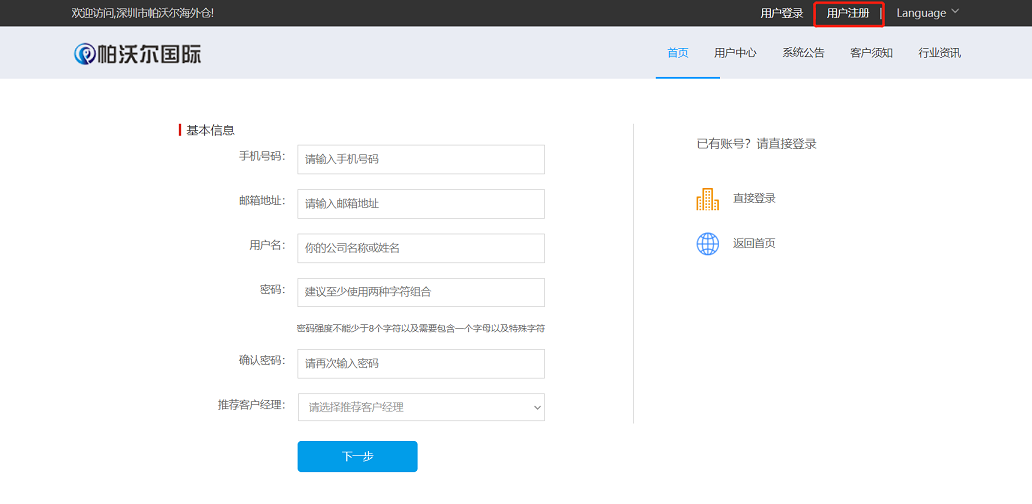The width and height of the screenshot is (1032, 504).
Task: Click the 返回首页 link text
Action: [x=754, y=243]
